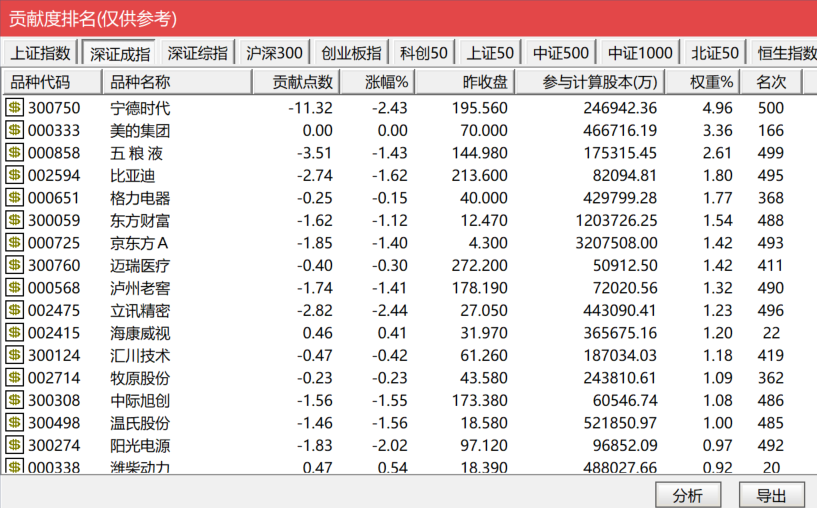Switch to the 上证50 tab
This screenshot has width=817, height=508.
coord(490,53)
